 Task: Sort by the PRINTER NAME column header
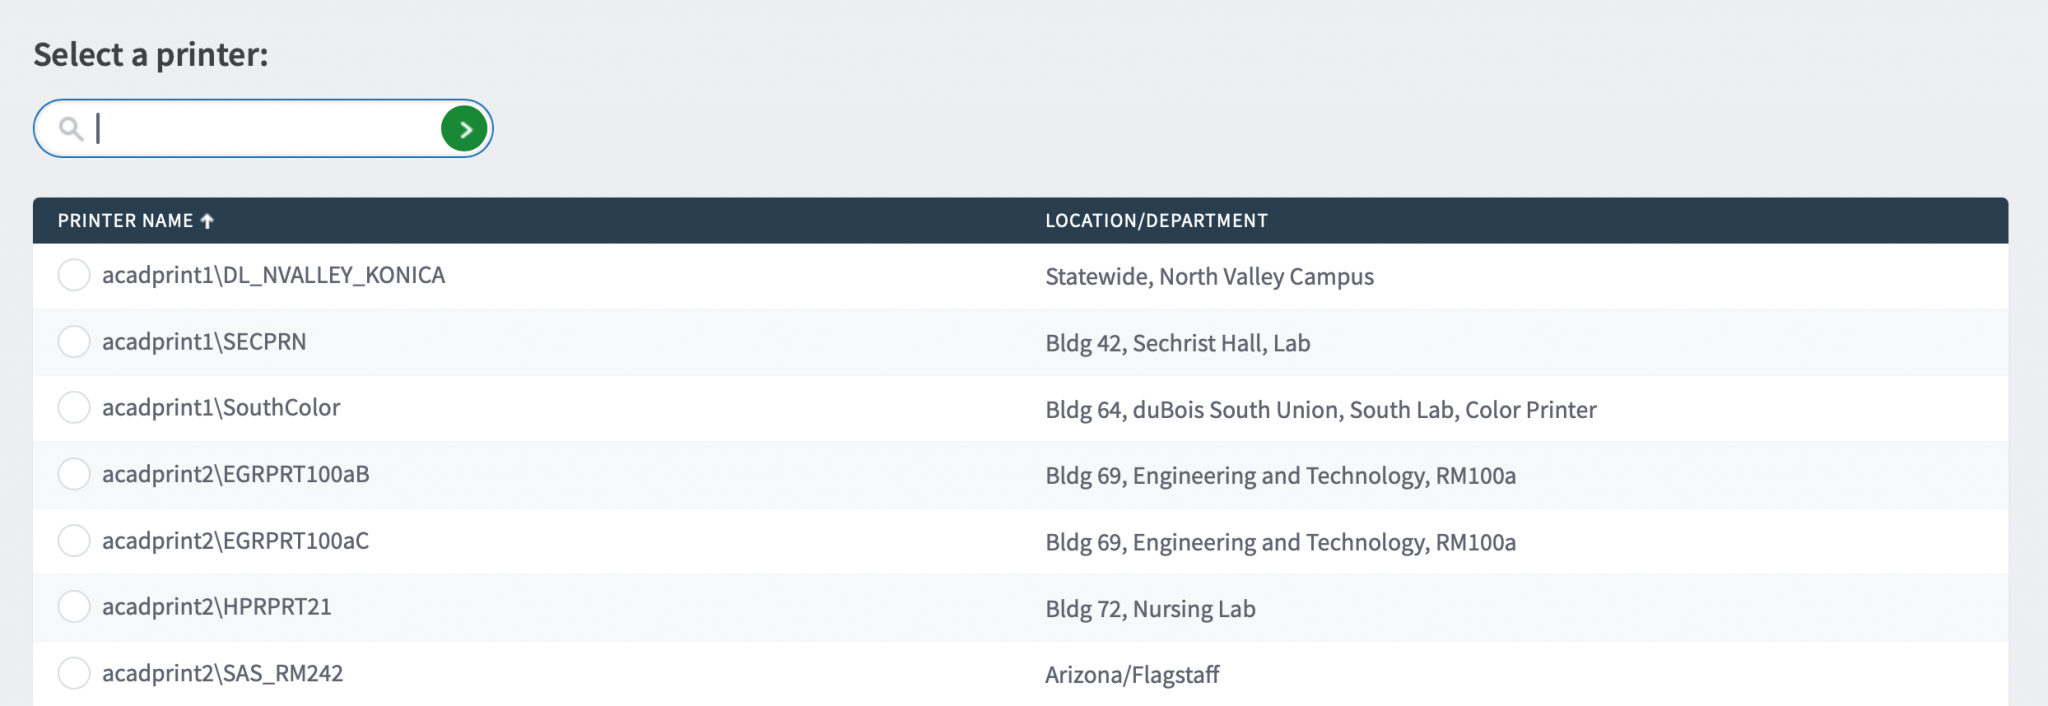click(x=125, y=221)
